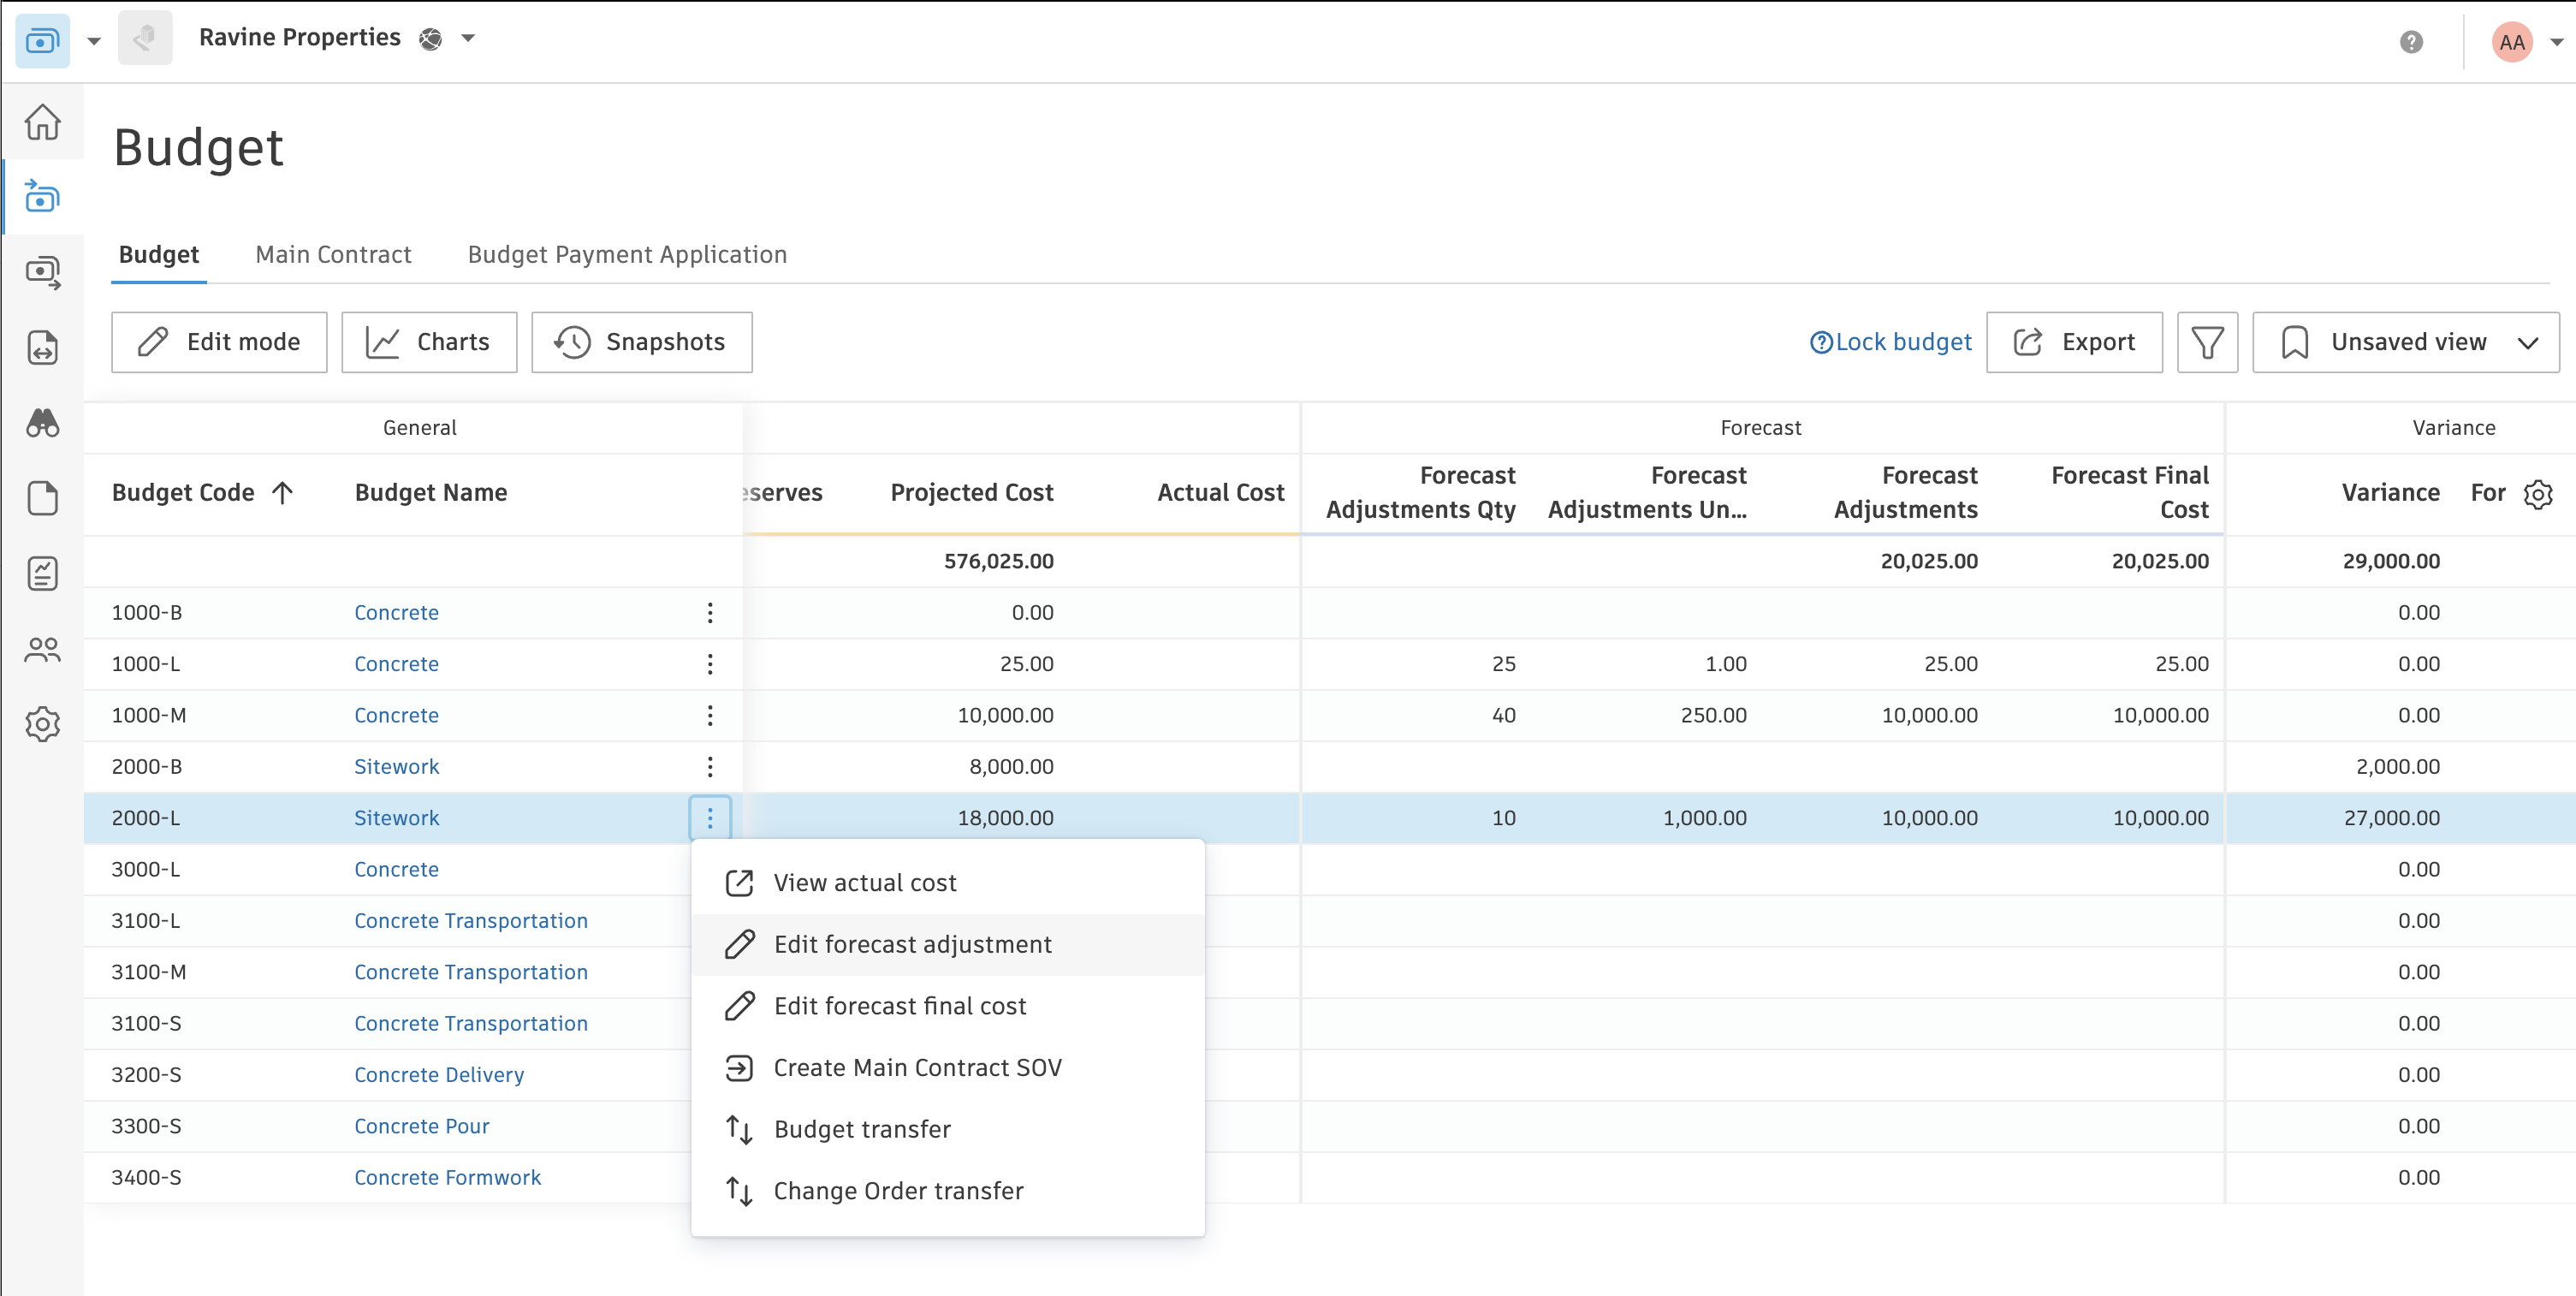Expand the Ravine Properties project dropdown
Image resolution: width=2576 pixels, height=1296 pixels.
[x=468, y=38]
